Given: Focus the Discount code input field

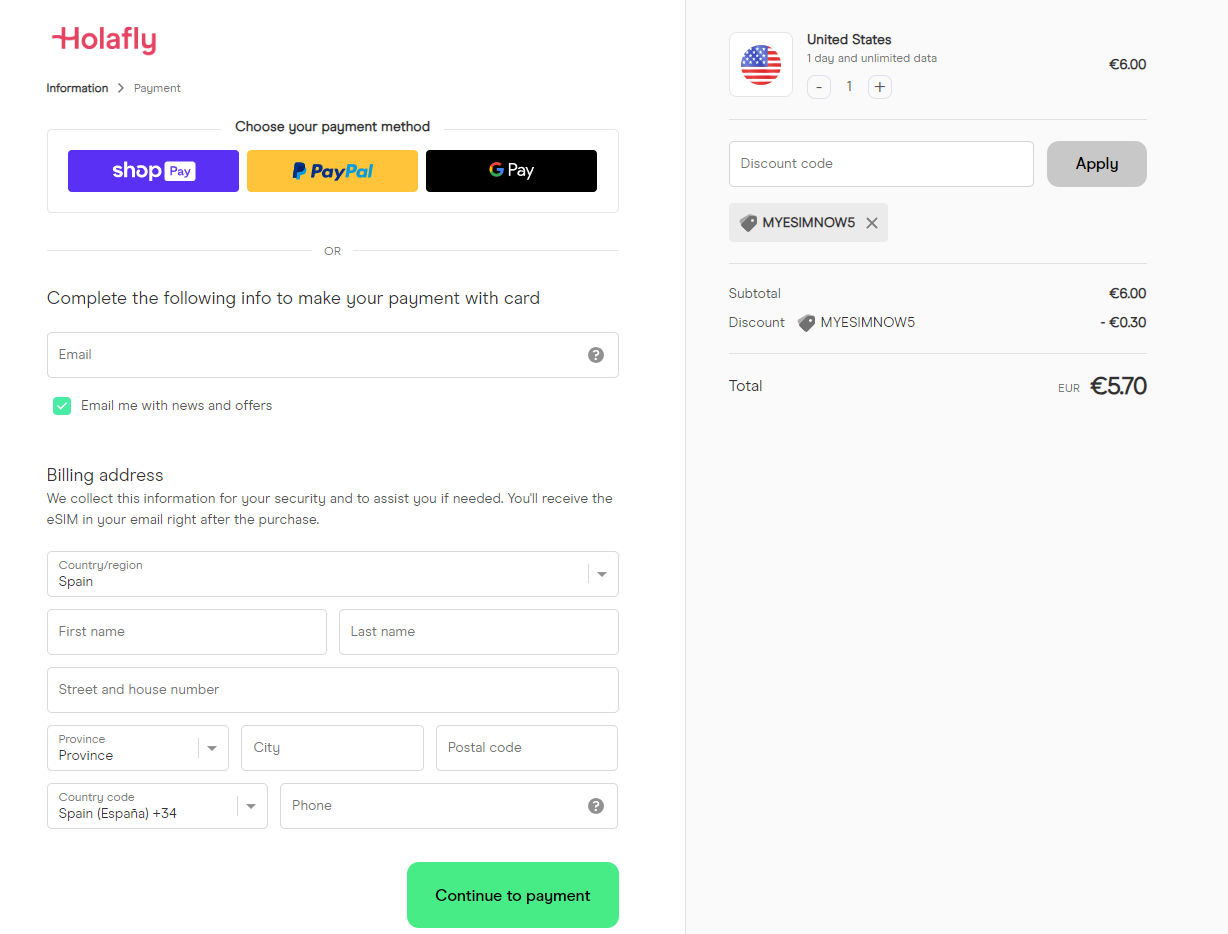Looking at the screenshot, I should 880,164.
